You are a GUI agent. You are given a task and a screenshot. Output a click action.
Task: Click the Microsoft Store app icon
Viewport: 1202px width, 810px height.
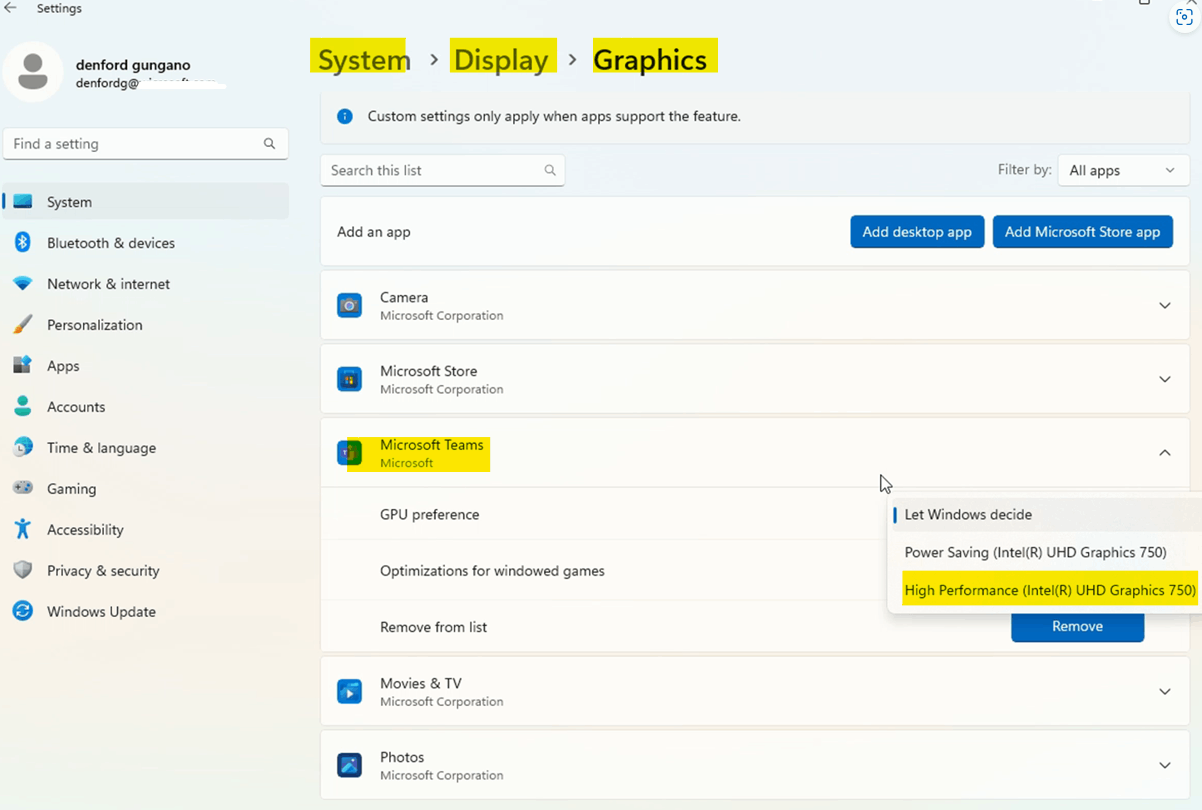click(349, 379)
